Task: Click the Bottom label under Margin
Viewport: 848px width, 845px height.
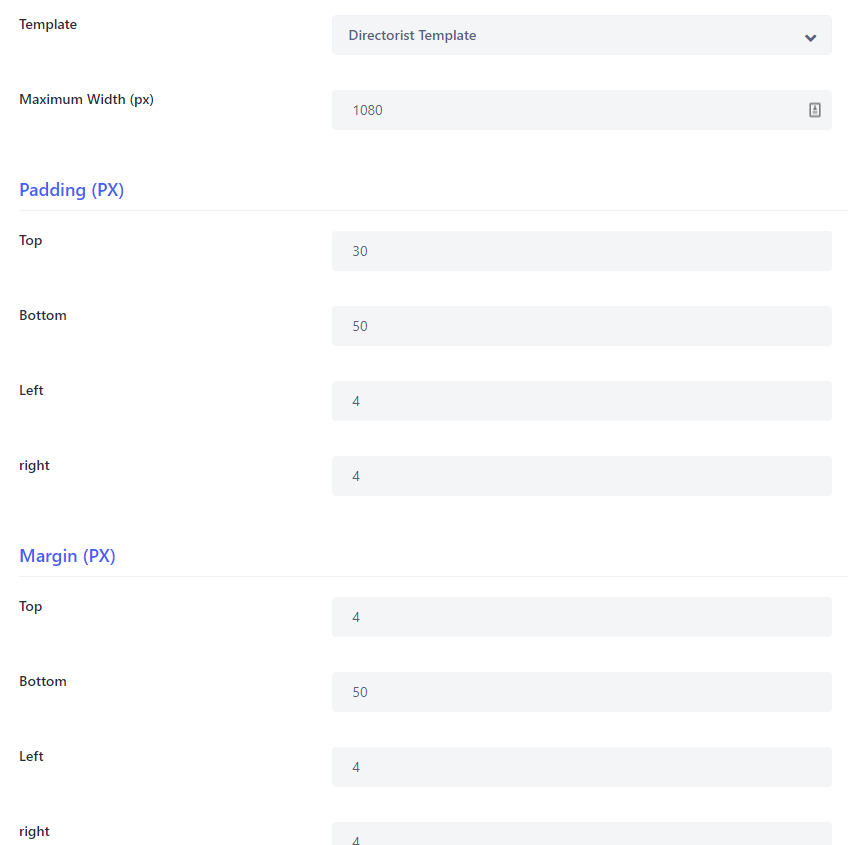Action: click(43, 681)
